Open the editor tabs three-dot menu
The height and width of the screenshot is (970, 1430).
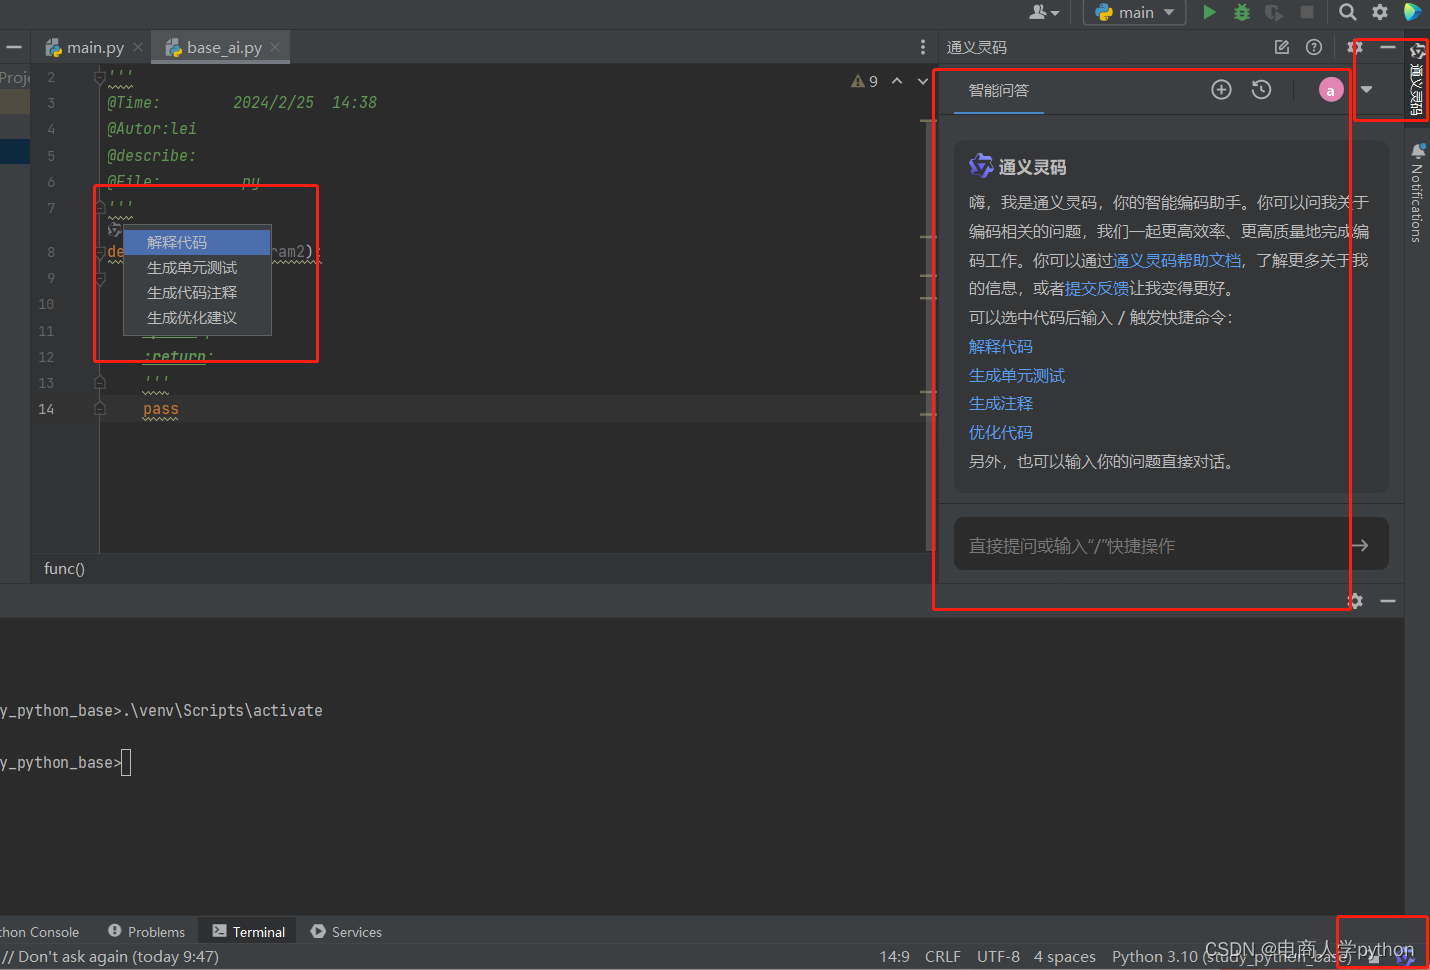click(x=922, y=47)
